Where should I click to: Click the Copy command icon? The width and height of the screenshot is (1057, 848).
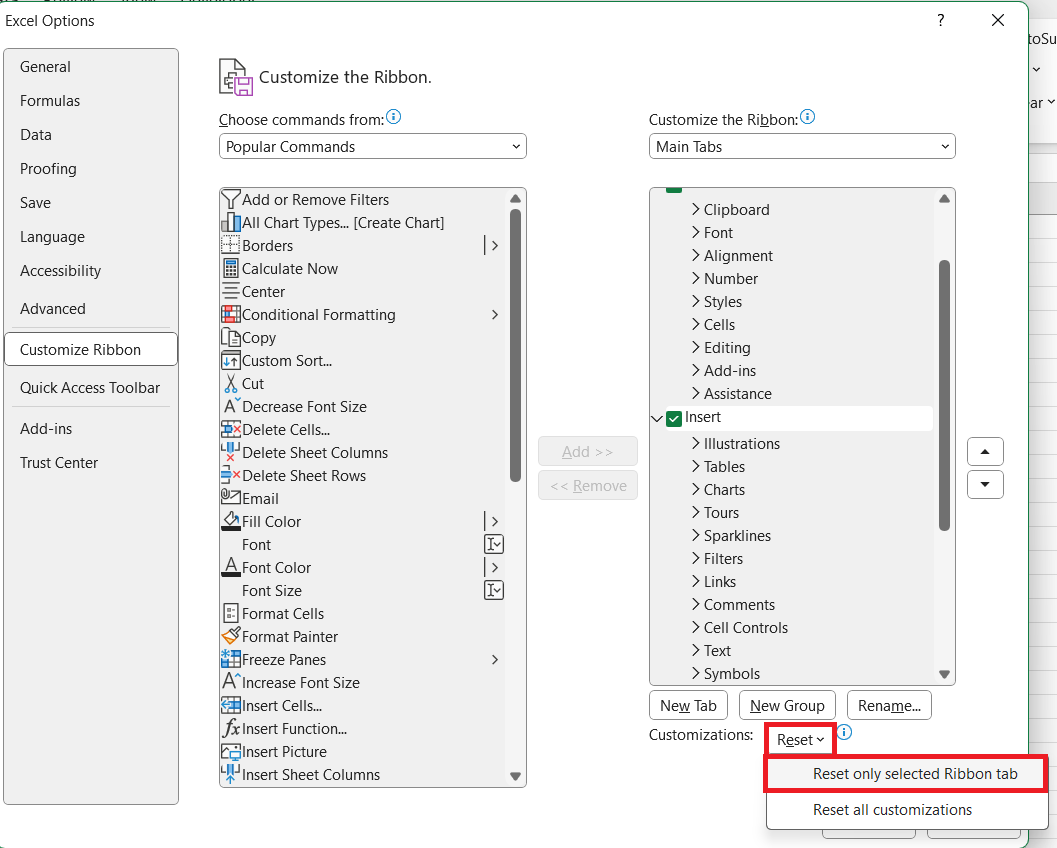[231, 337]
